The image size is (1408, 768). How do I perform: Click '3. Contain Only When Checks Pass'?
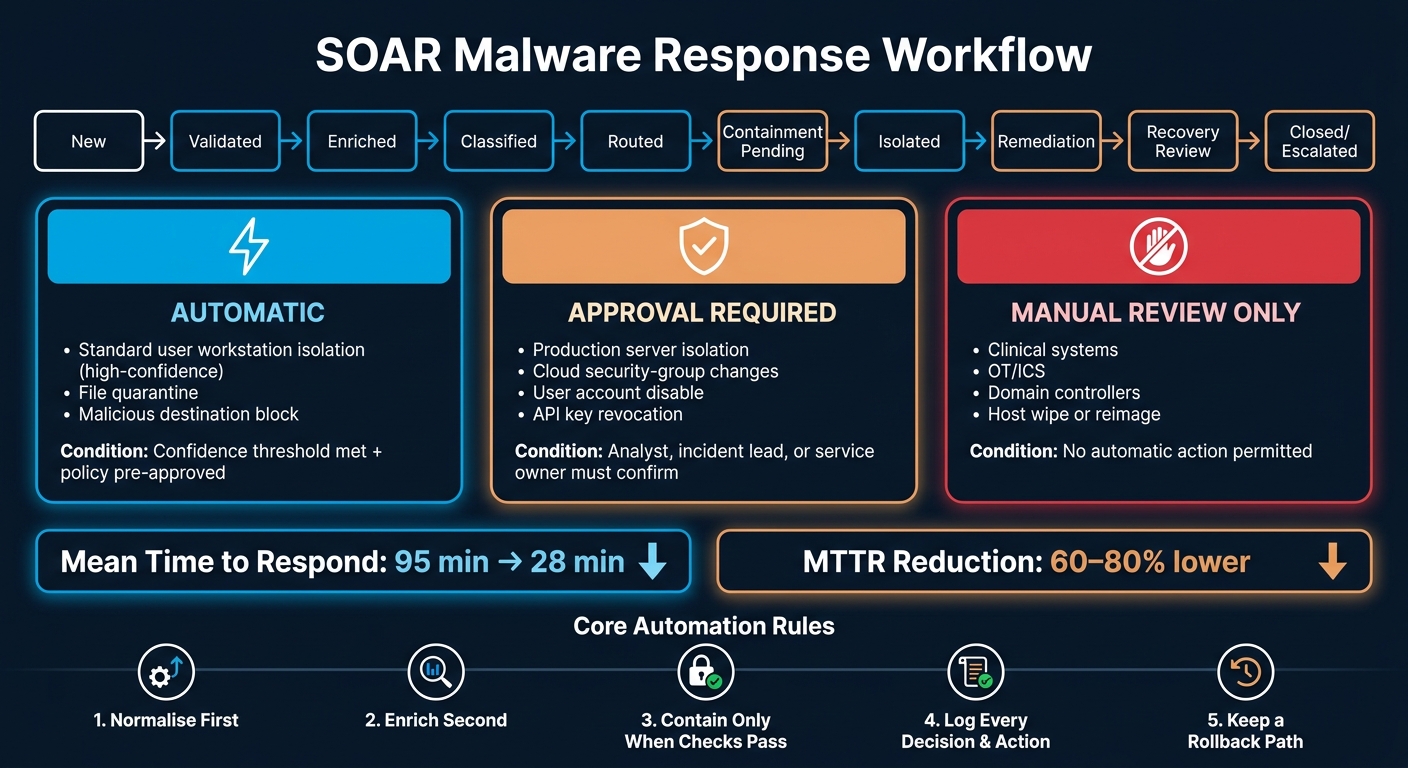pos(705,731)
